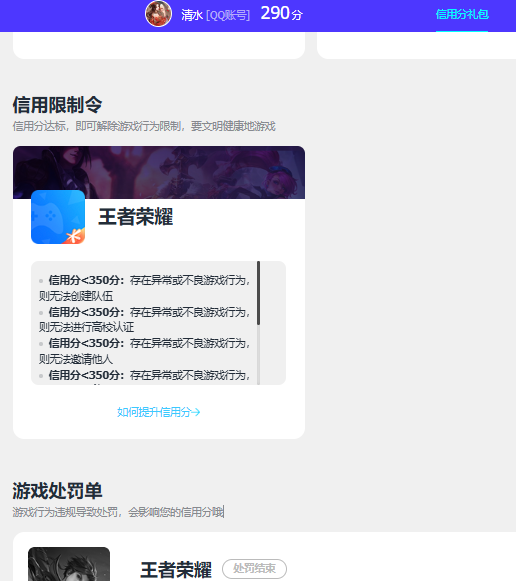Open the 信用分礼包 tab
Image resolution: width=516 pixels, height=581 pixels.
(462, 14)
